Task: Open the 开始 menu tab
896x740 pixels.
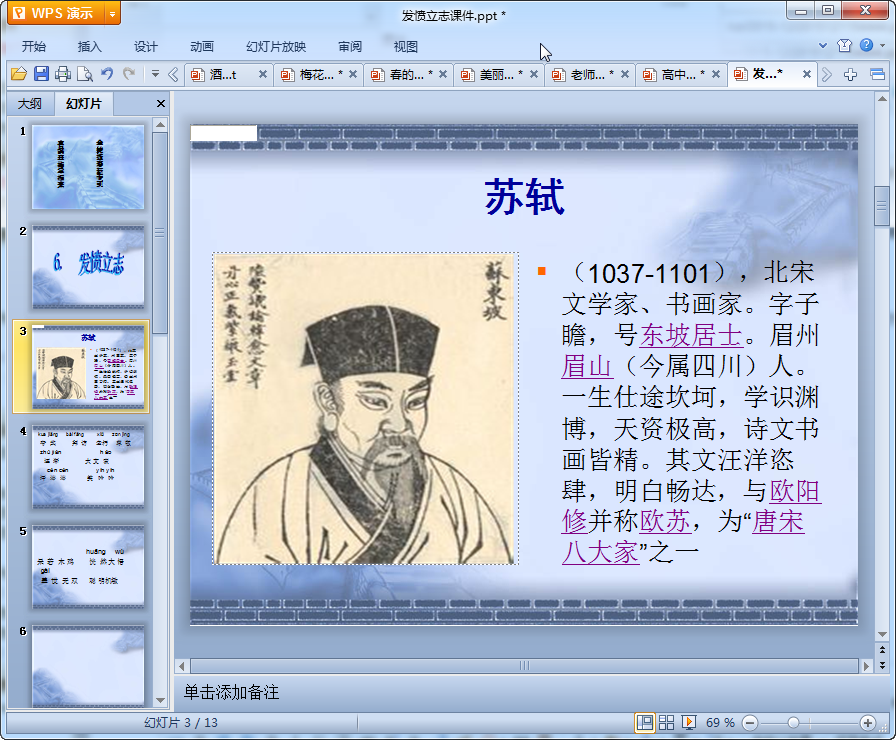Action: pos(34,46)
